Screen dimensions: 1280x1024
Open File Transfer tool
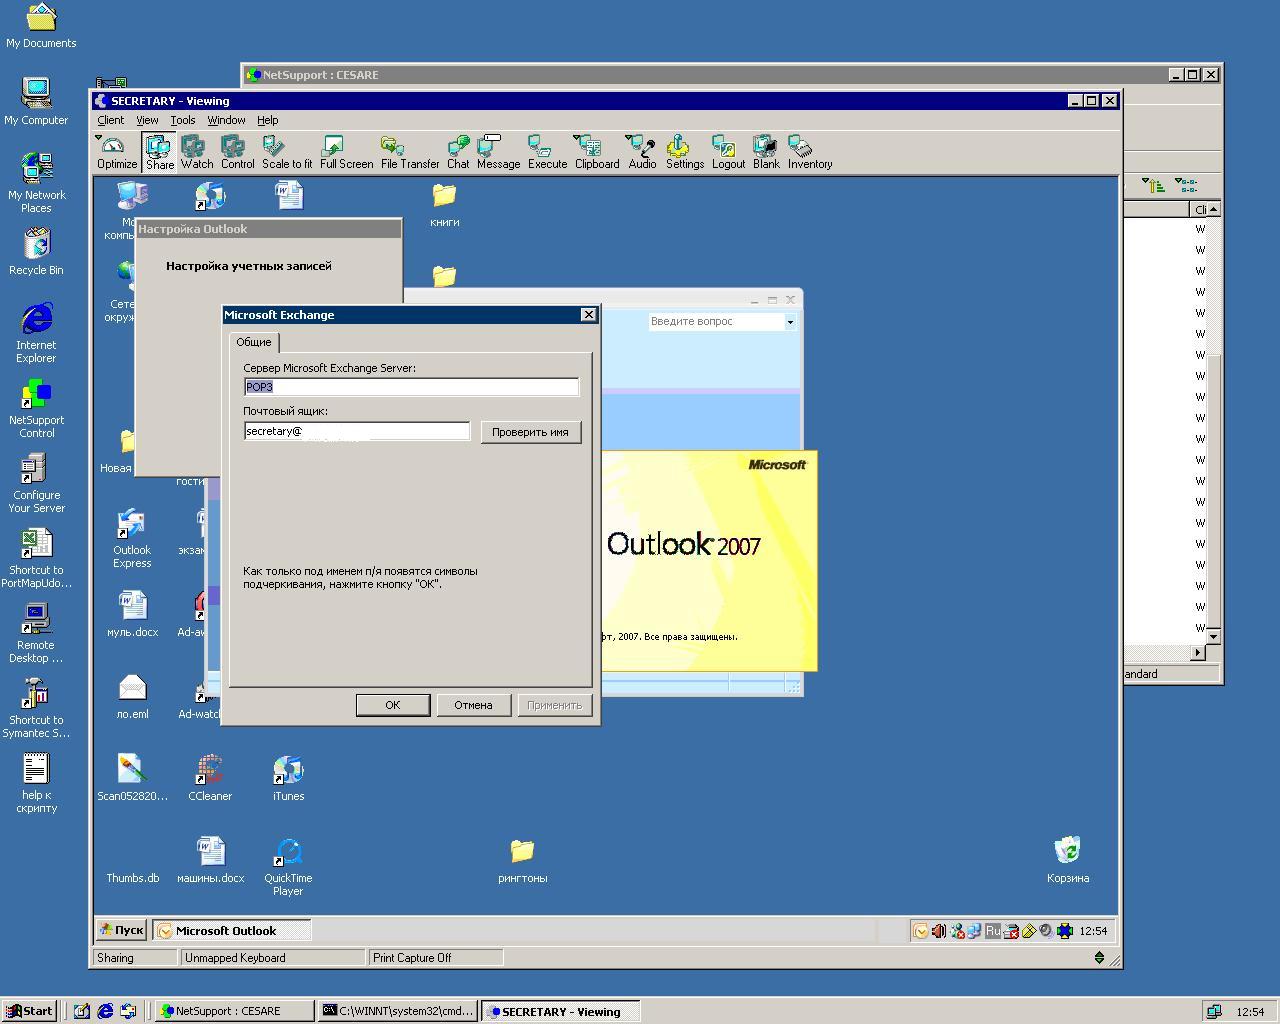(x=409, y=152)
